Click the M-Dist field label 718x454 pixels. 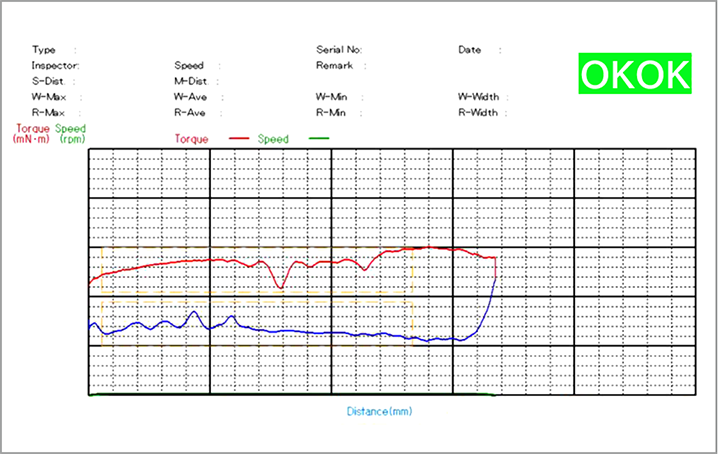[190, 81]
